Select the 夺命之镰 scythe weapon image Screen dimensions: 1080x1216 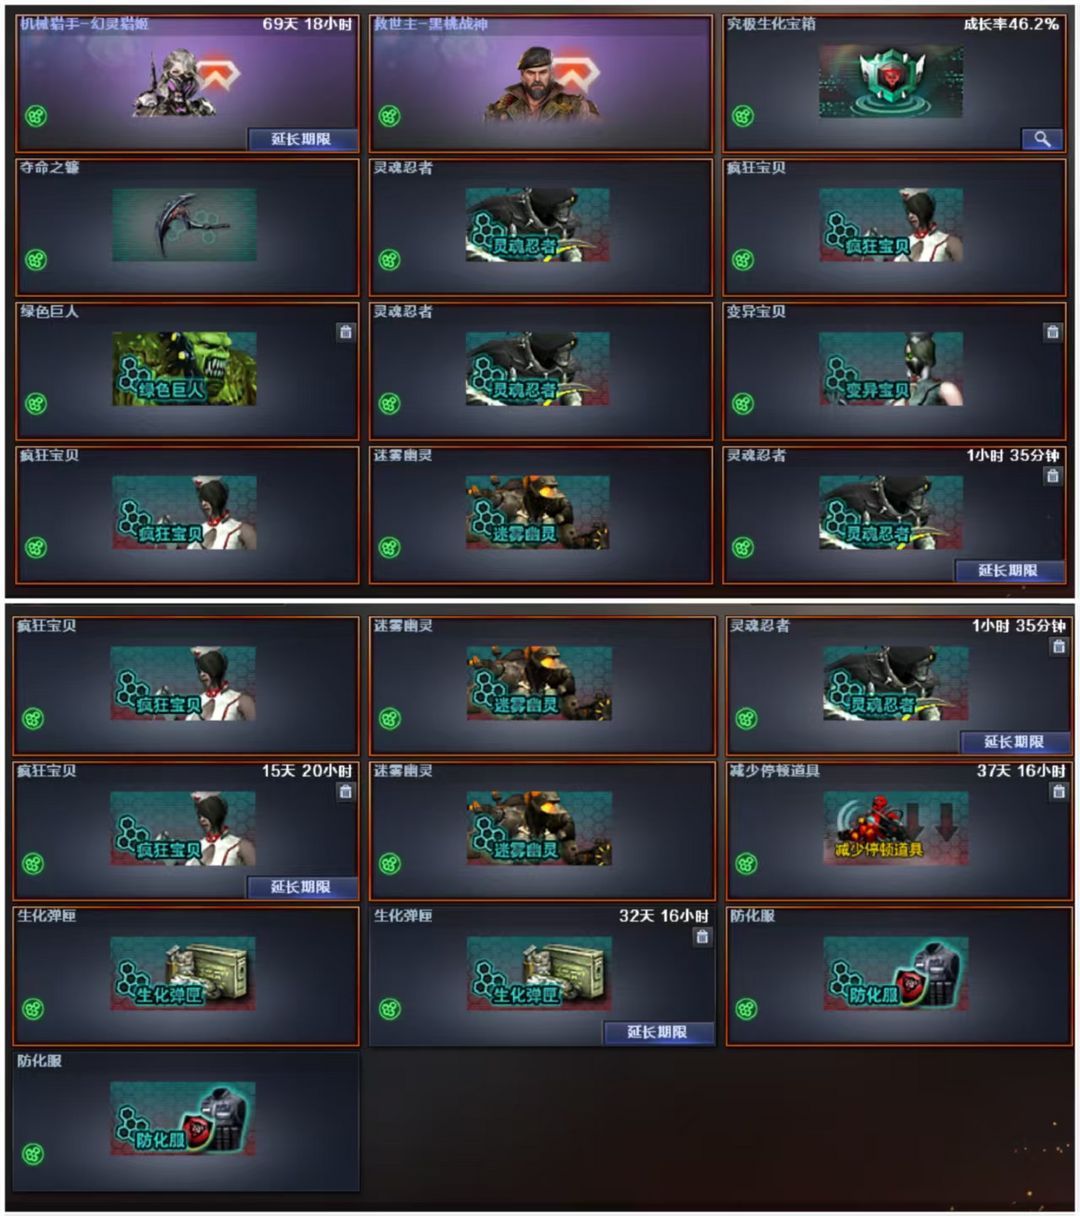coord(184,226)
